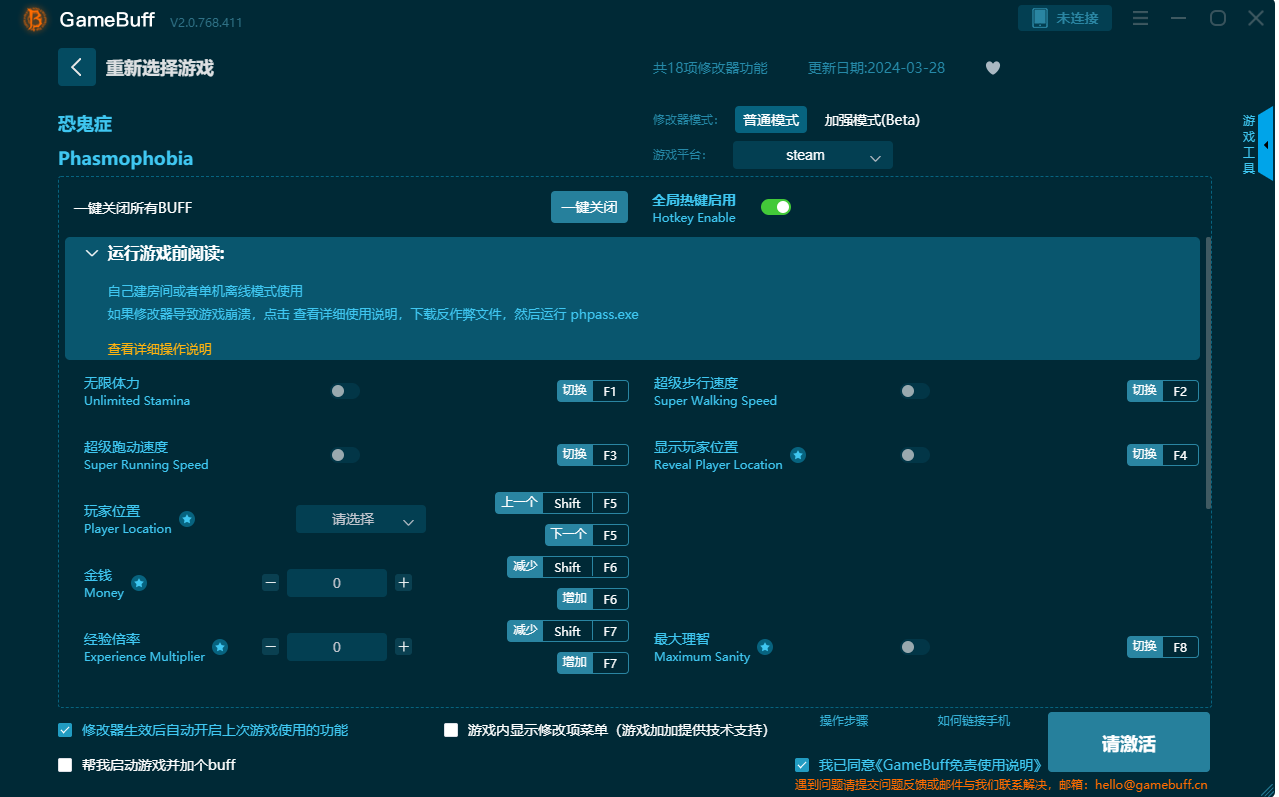1279x797 pixels.
Task: Collapse the 运行游戏前阅读 section
Action: pyautogui.click(x=92, y=254)
